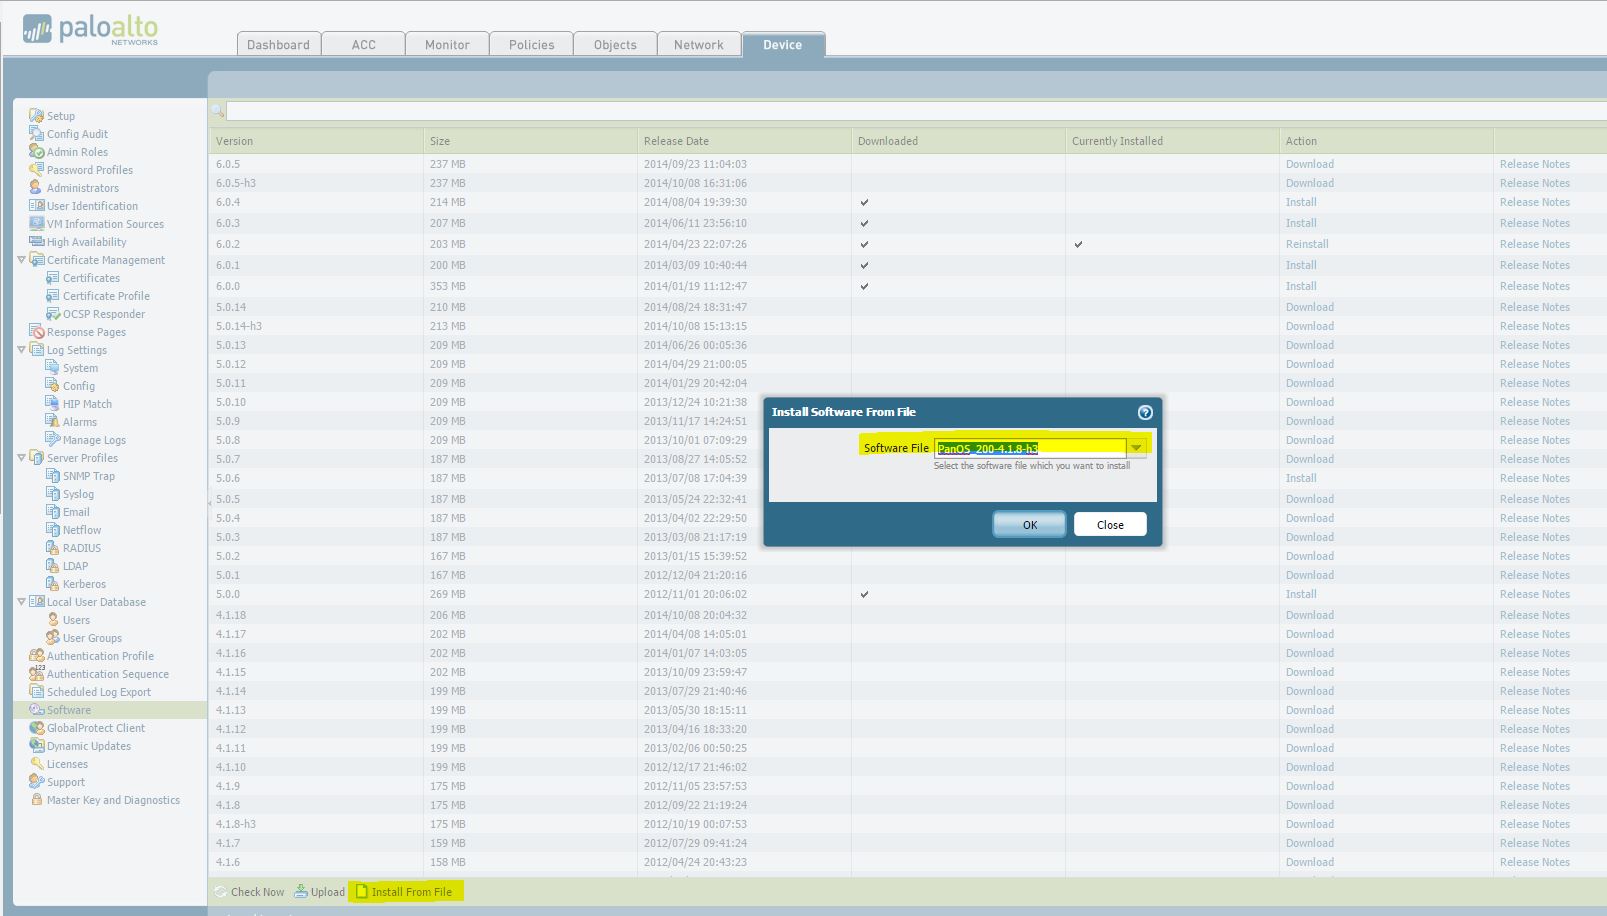
Task: Select the VM Information Sources icon
Action: pos(36,224)
